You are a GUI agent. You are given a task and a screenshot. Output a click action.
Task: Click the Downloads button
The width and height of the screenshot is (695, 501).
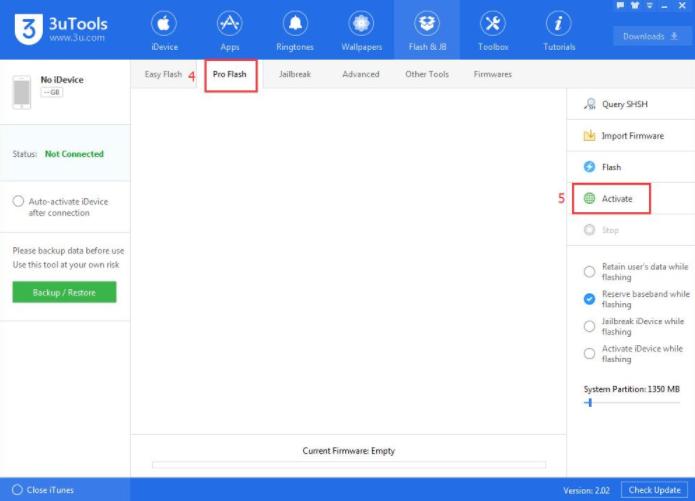(650, 36)
